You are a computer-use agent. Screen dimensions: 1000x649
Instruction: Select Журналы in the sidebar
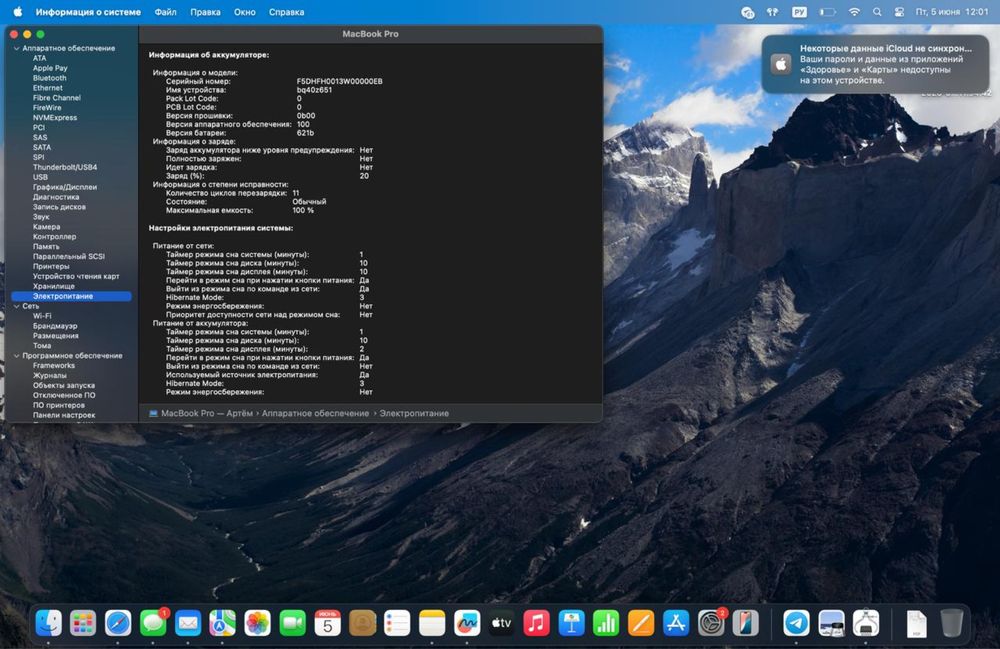tap(50, 376)
